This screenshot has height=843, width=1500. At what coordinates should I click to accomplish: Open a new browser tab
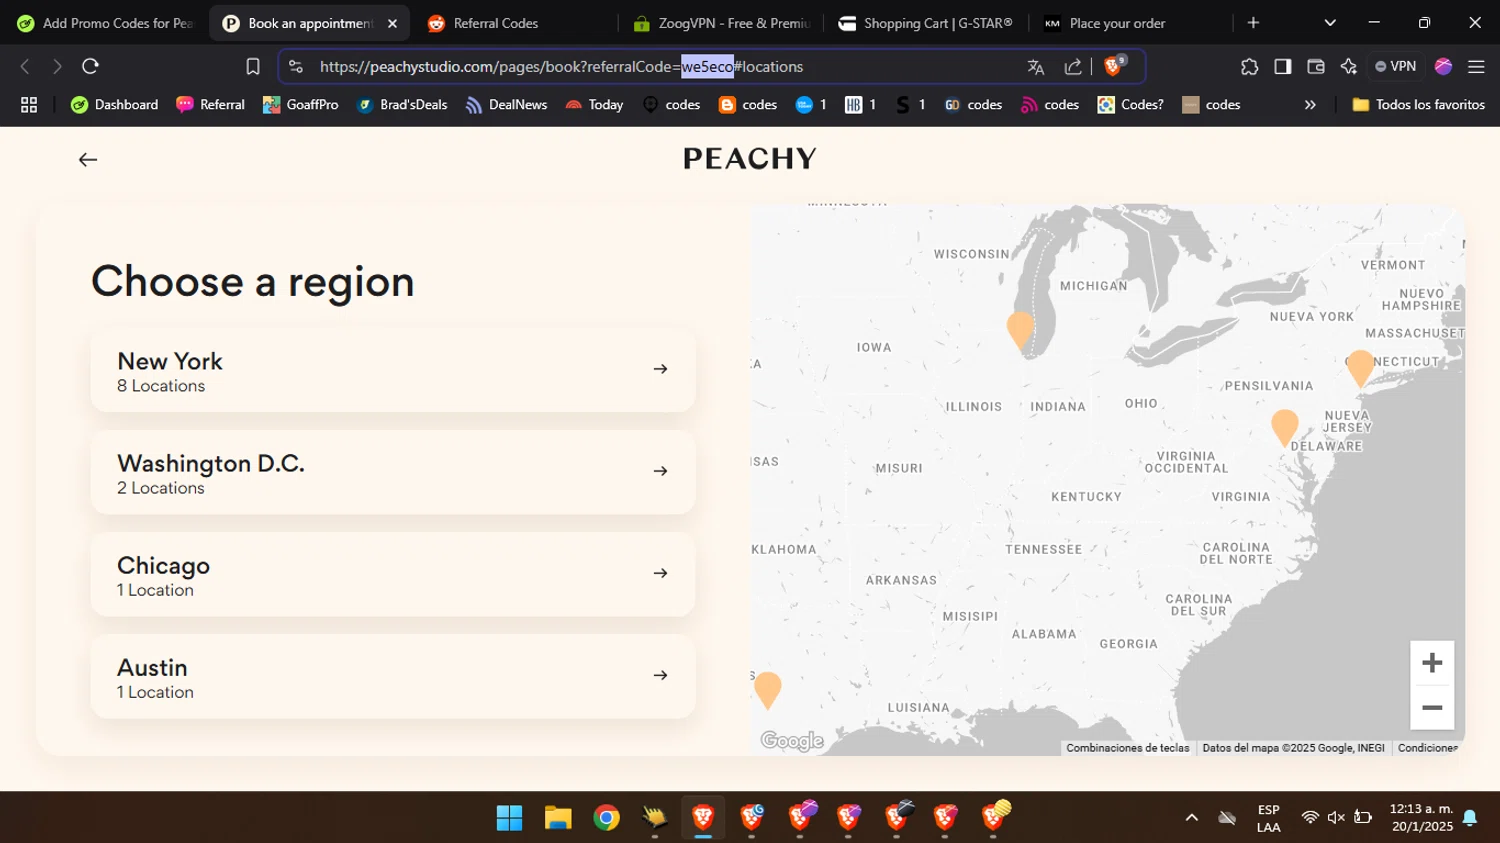click(x=1253, y=22)
